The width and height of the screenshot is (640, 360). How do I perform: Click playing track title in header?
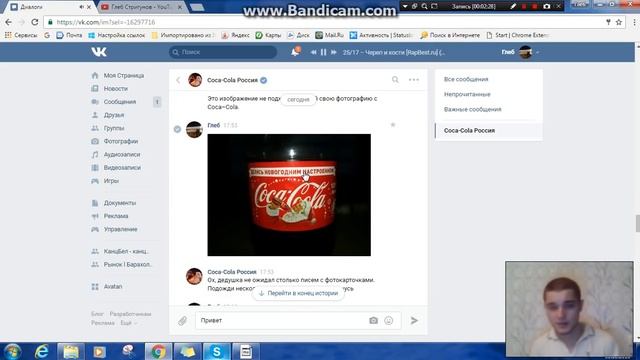(x=394, y=52)
